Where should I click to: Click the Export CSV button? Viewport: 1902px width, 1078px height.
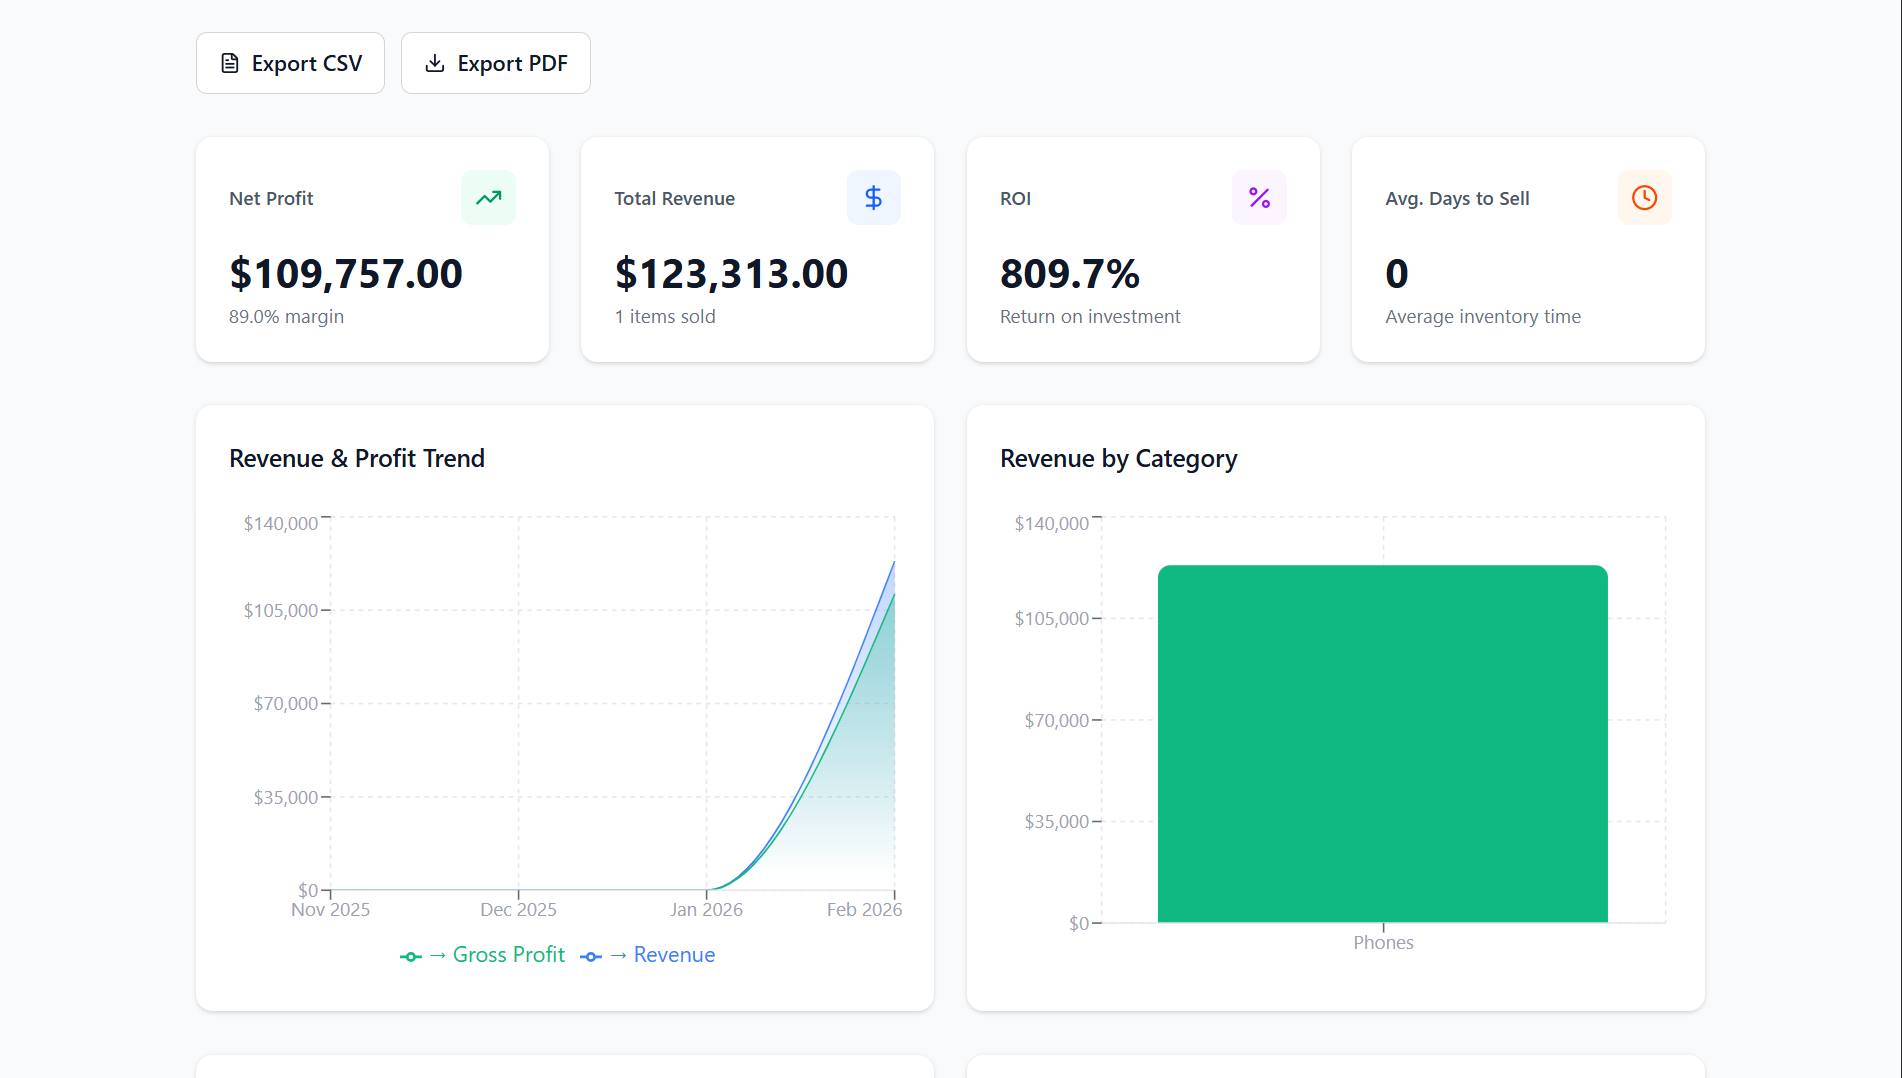[290, 63]
